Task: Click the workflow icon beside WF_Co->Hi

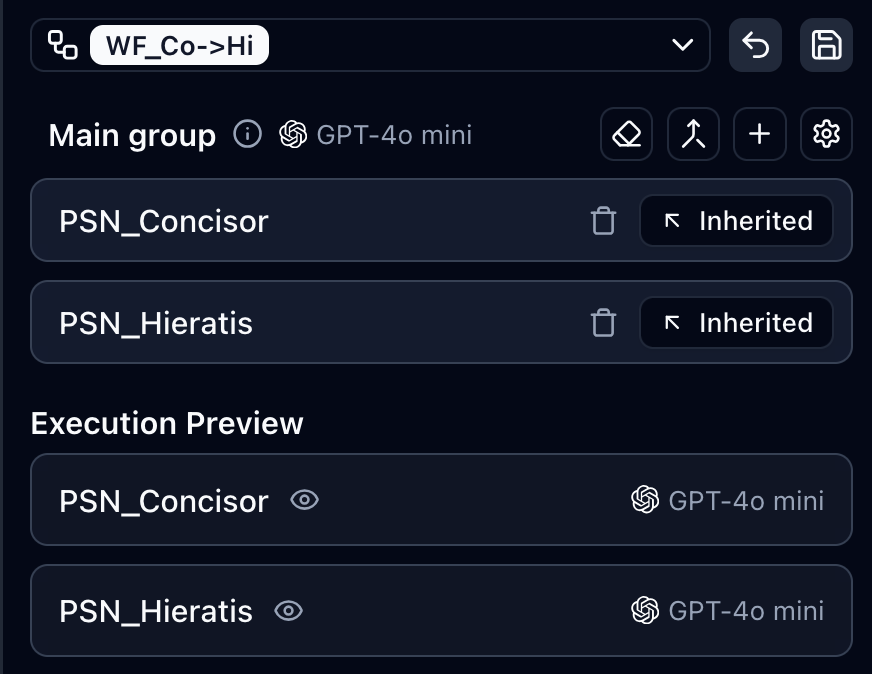Action: coord(63,46)
